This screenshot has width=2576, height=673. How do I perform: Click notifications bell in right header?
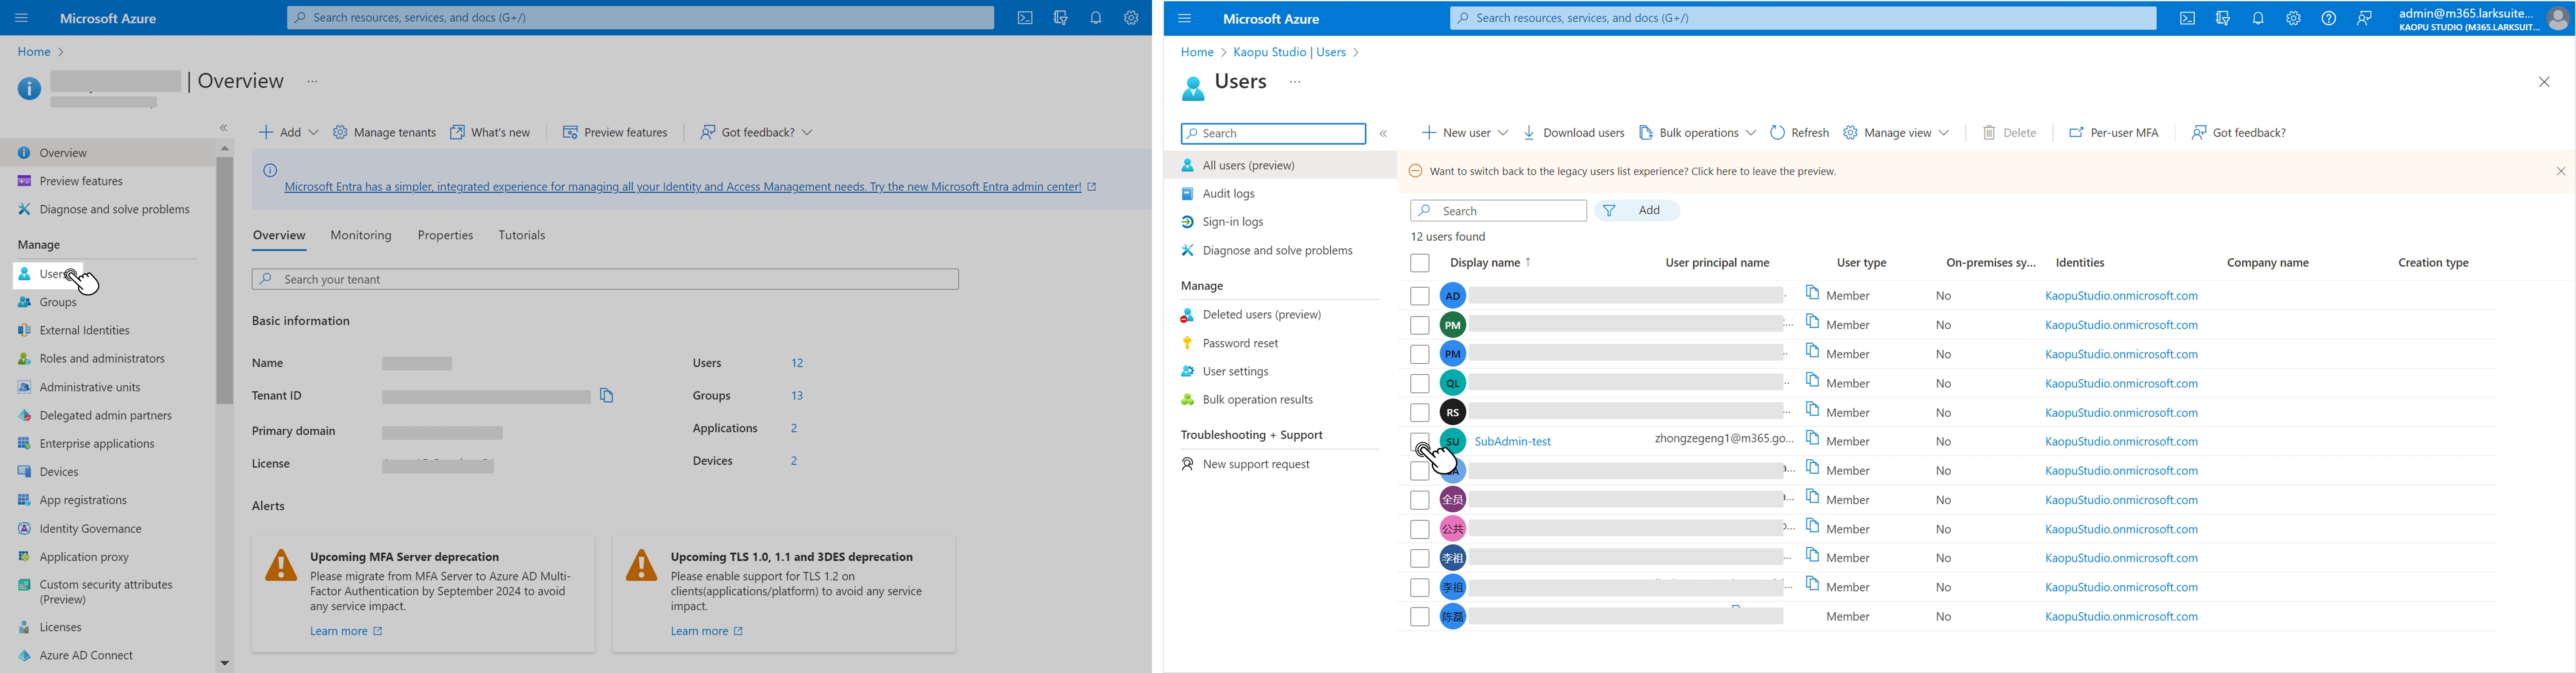coord(2258,19)
